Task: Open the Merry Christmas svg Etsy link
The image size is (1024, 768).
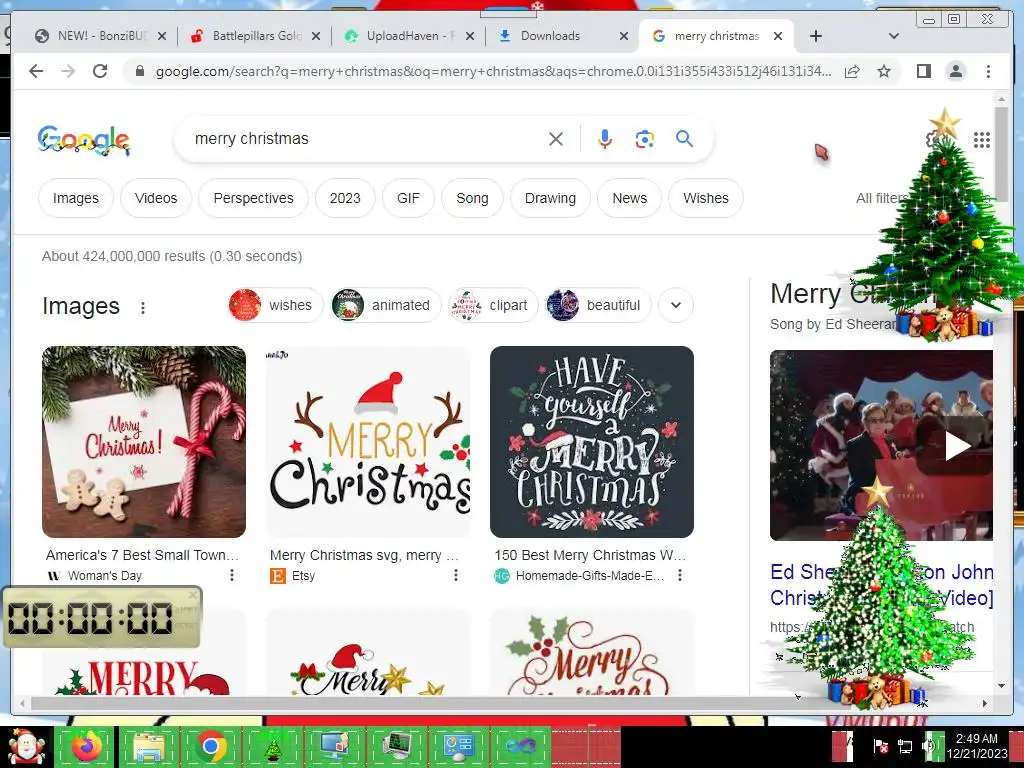Action: pyautogui.click(x=364, y=555)
